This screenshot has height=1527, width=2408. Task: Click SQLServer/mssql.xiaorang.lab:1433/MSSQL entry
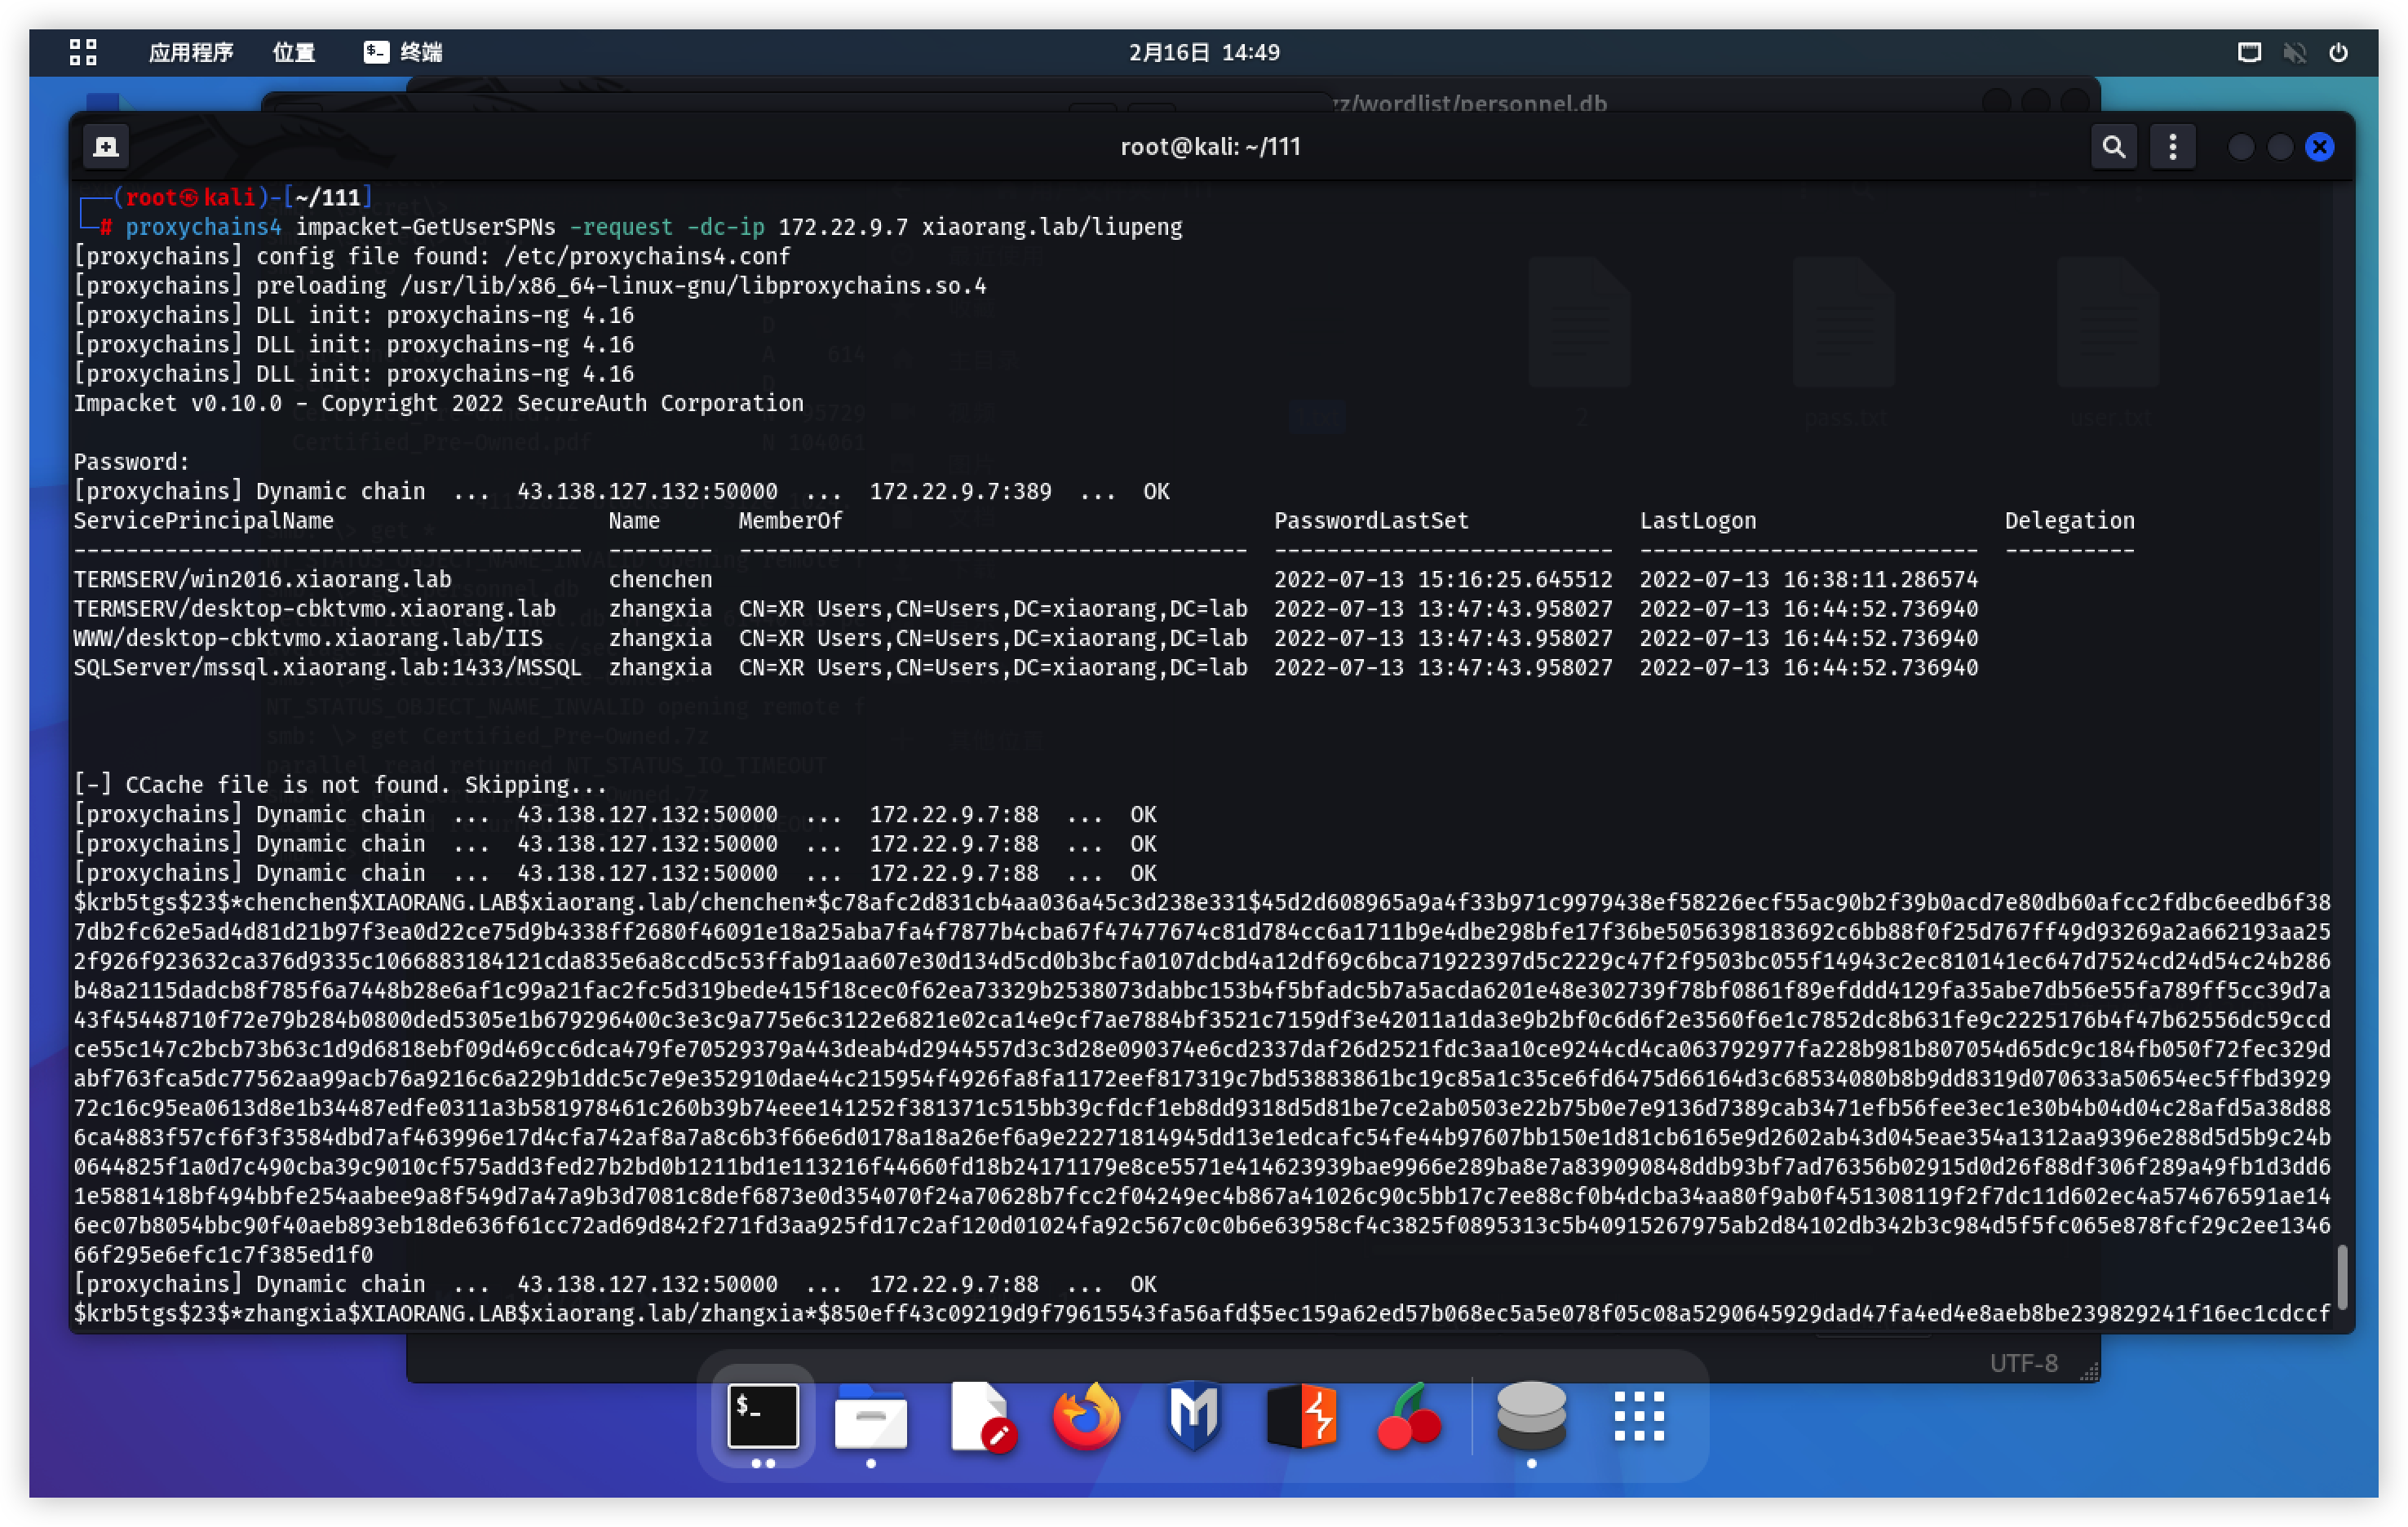pyautogui.click(x=327, y=668)
